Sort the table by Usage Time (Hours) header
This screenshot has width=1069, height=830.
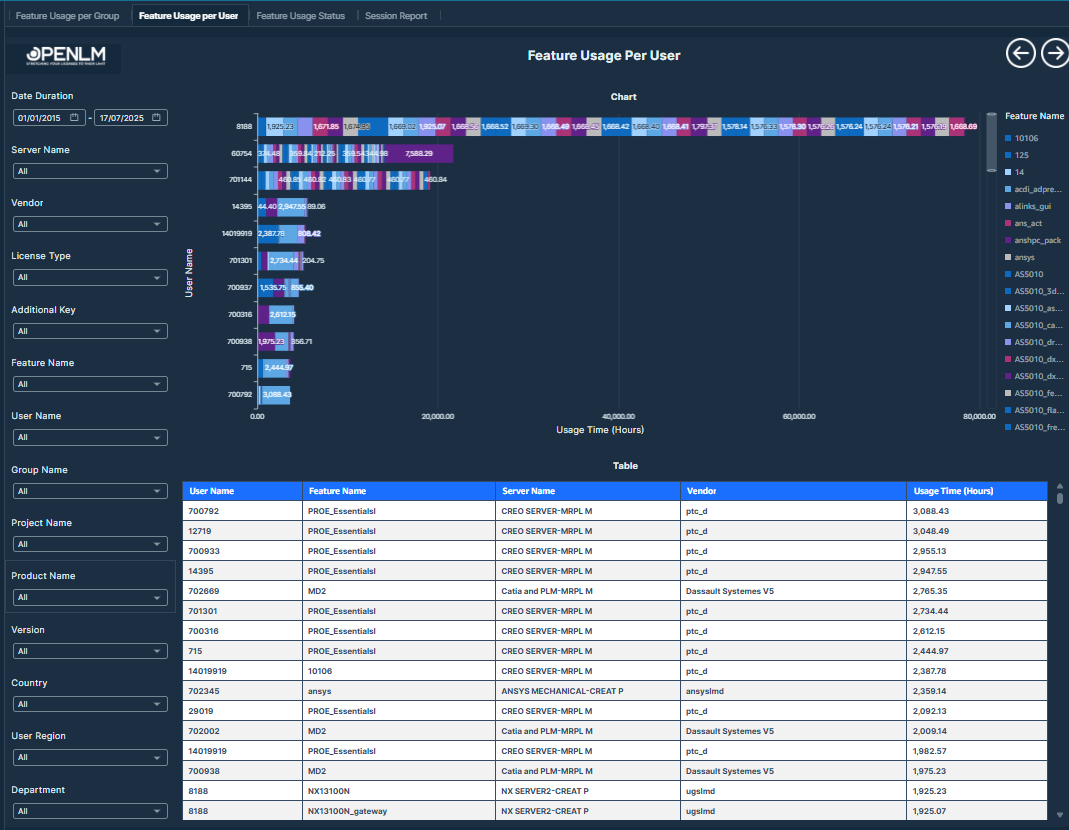[954, 490]
